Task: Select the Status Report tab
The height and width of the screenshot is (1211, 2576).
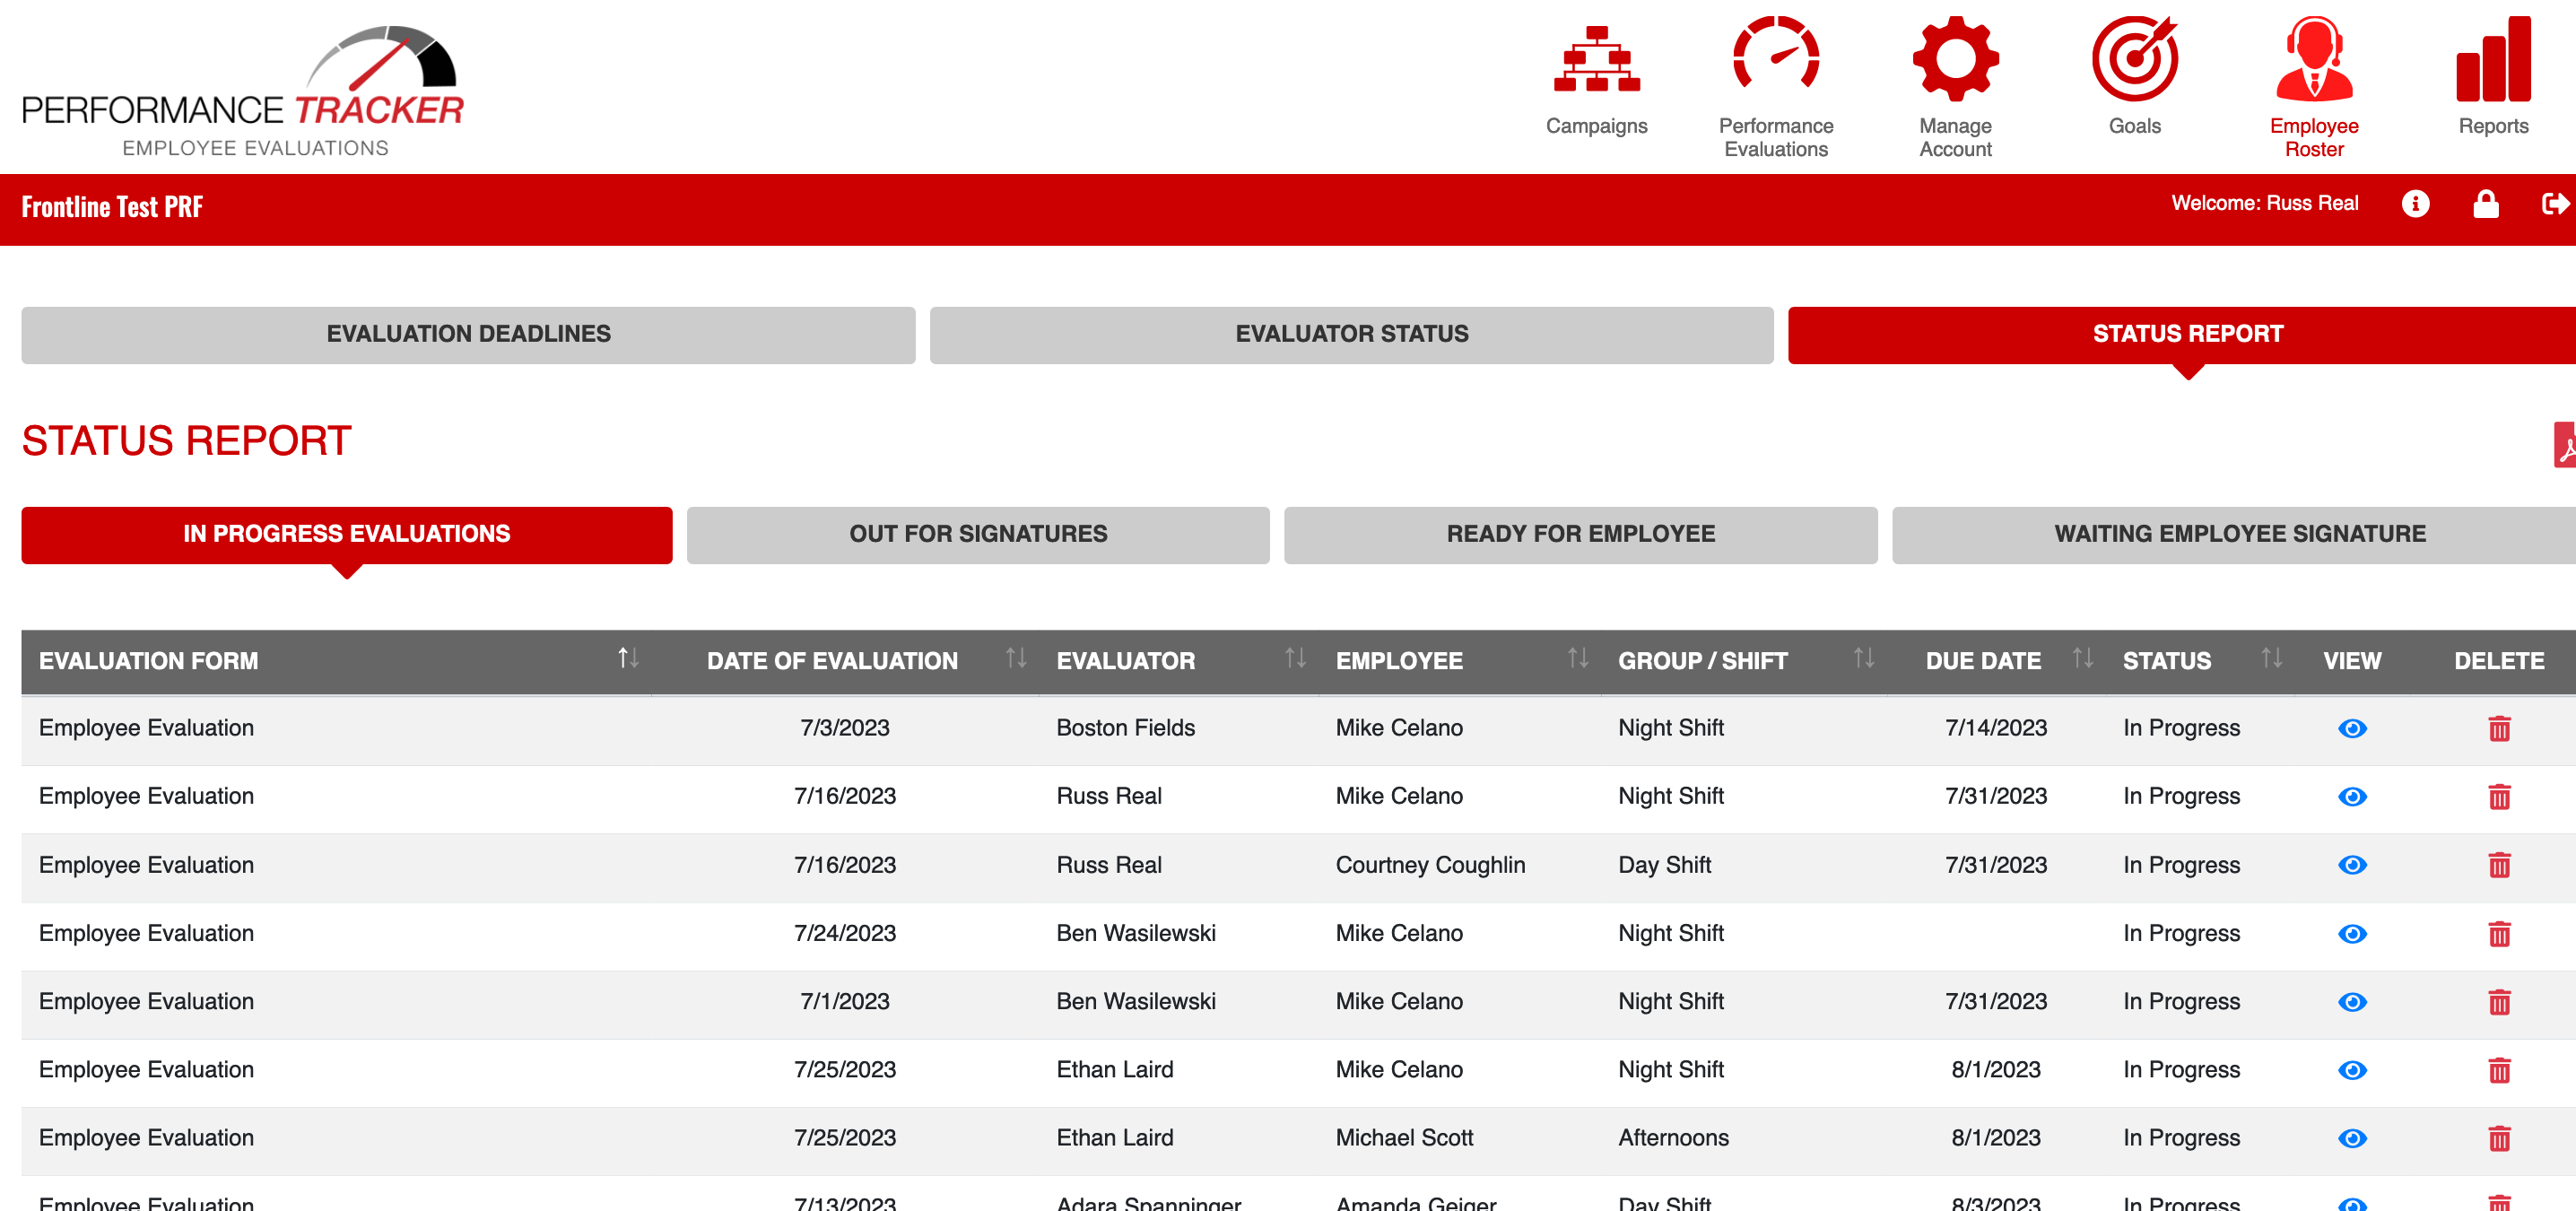Action: 2181,335
